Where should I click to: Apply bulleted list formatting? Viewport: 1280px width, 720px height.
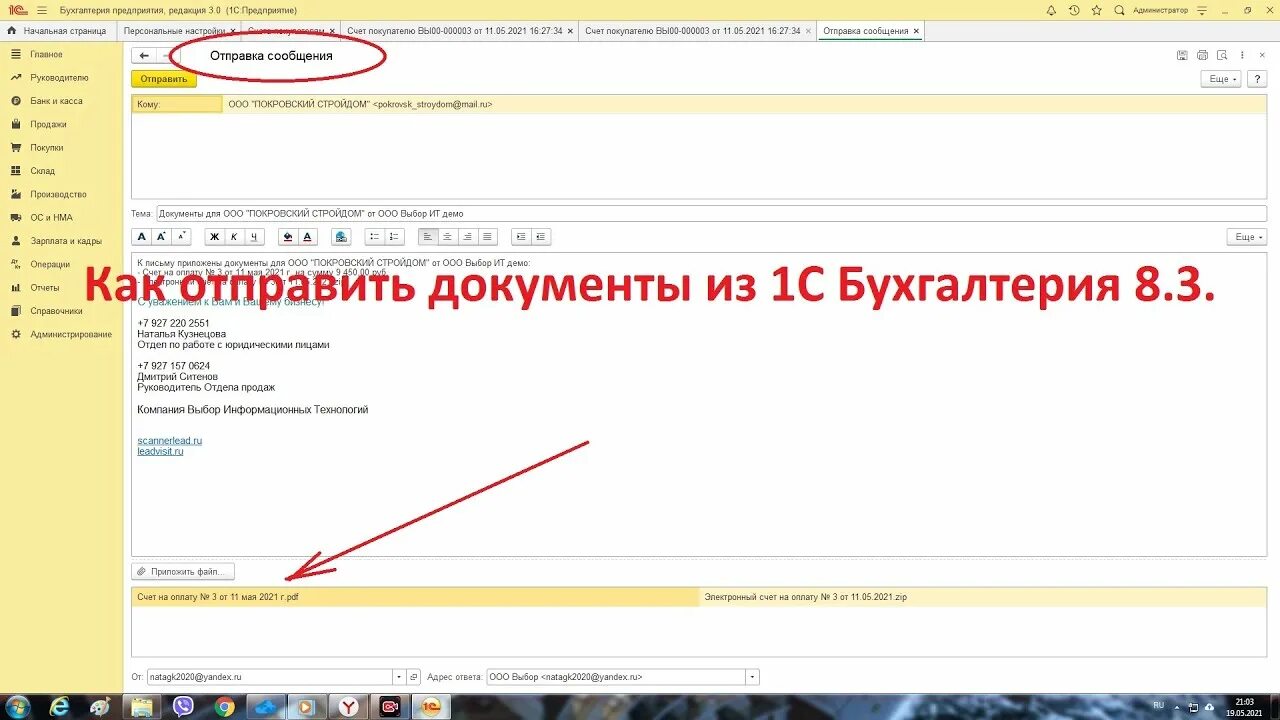tap(374, 237)
